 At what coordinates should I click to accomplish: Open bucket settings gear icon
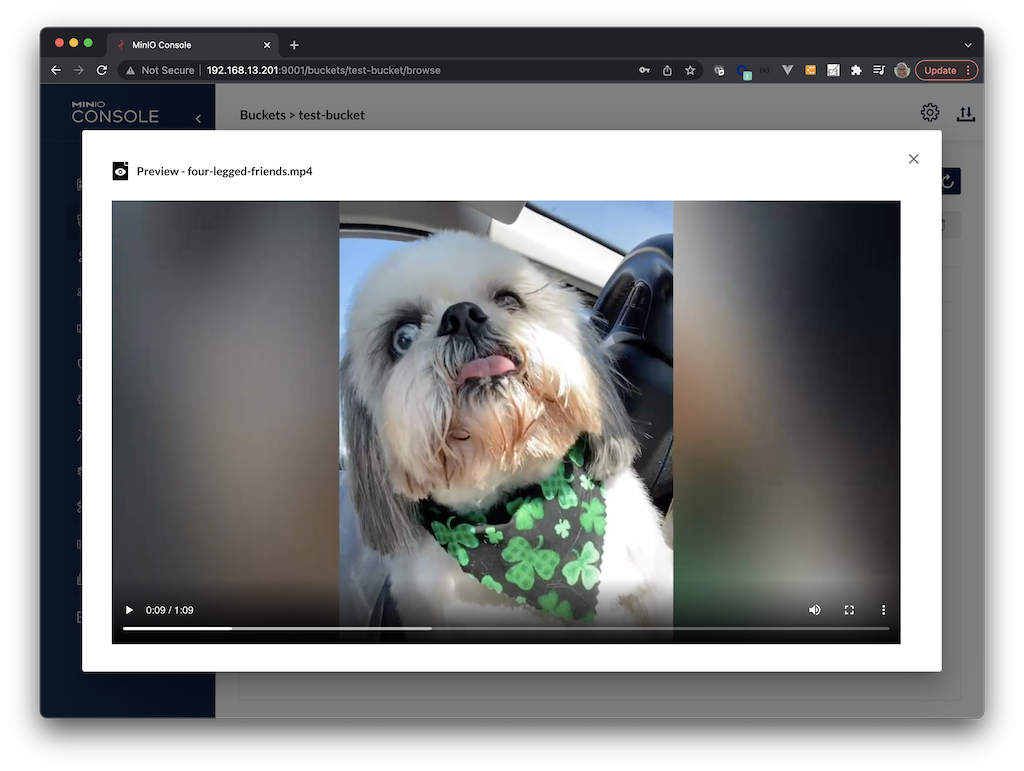(x=930, y=113)
